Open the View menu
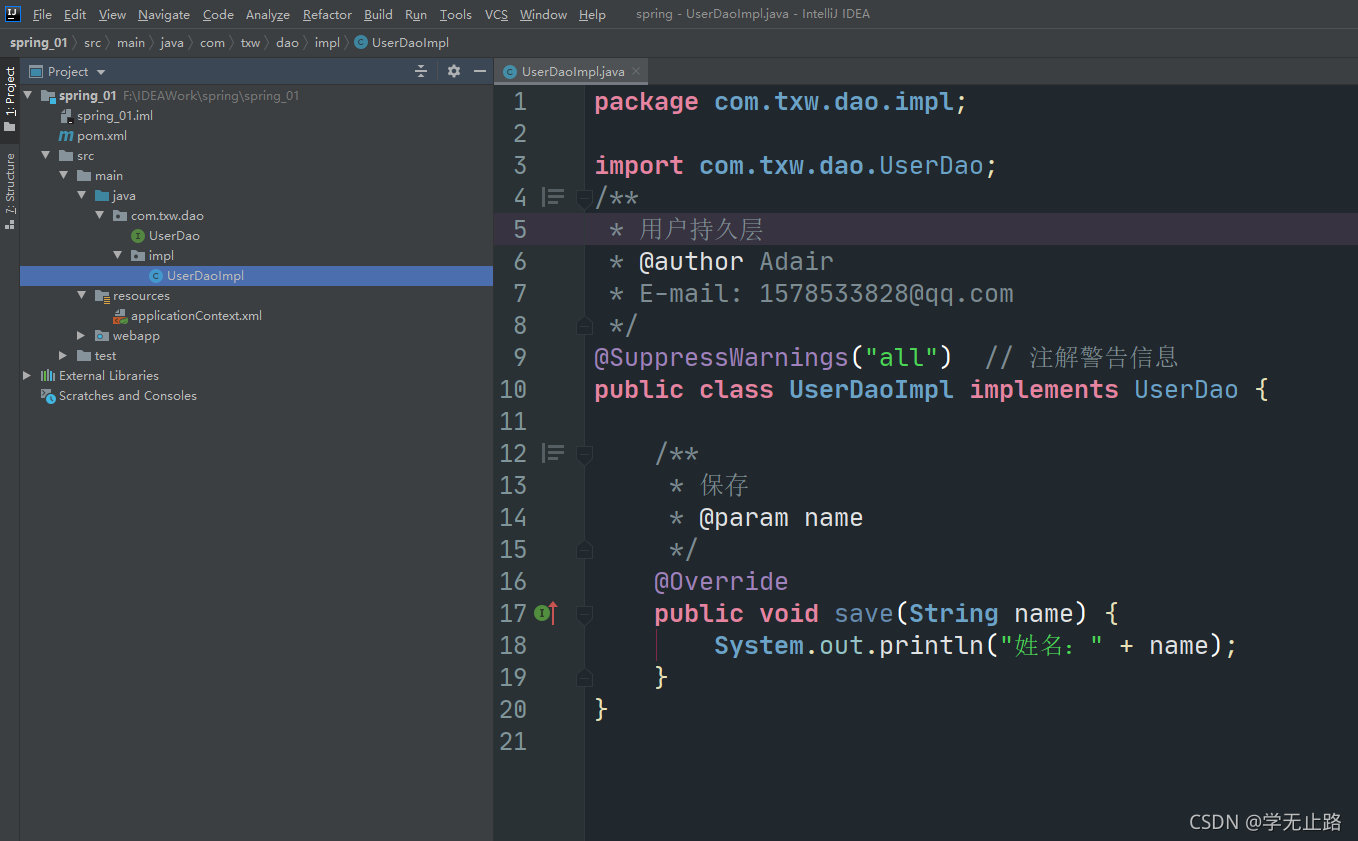Image resolution: width=1358 pixels, height=841 pixels. point(113,14)
